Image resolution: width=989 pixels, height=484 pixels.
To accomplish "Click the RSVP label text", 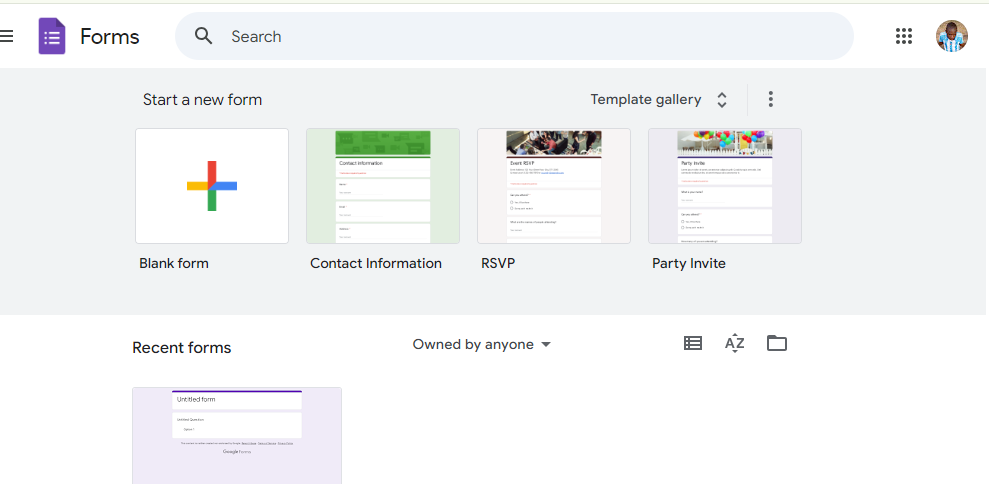I will click(498, 263).
